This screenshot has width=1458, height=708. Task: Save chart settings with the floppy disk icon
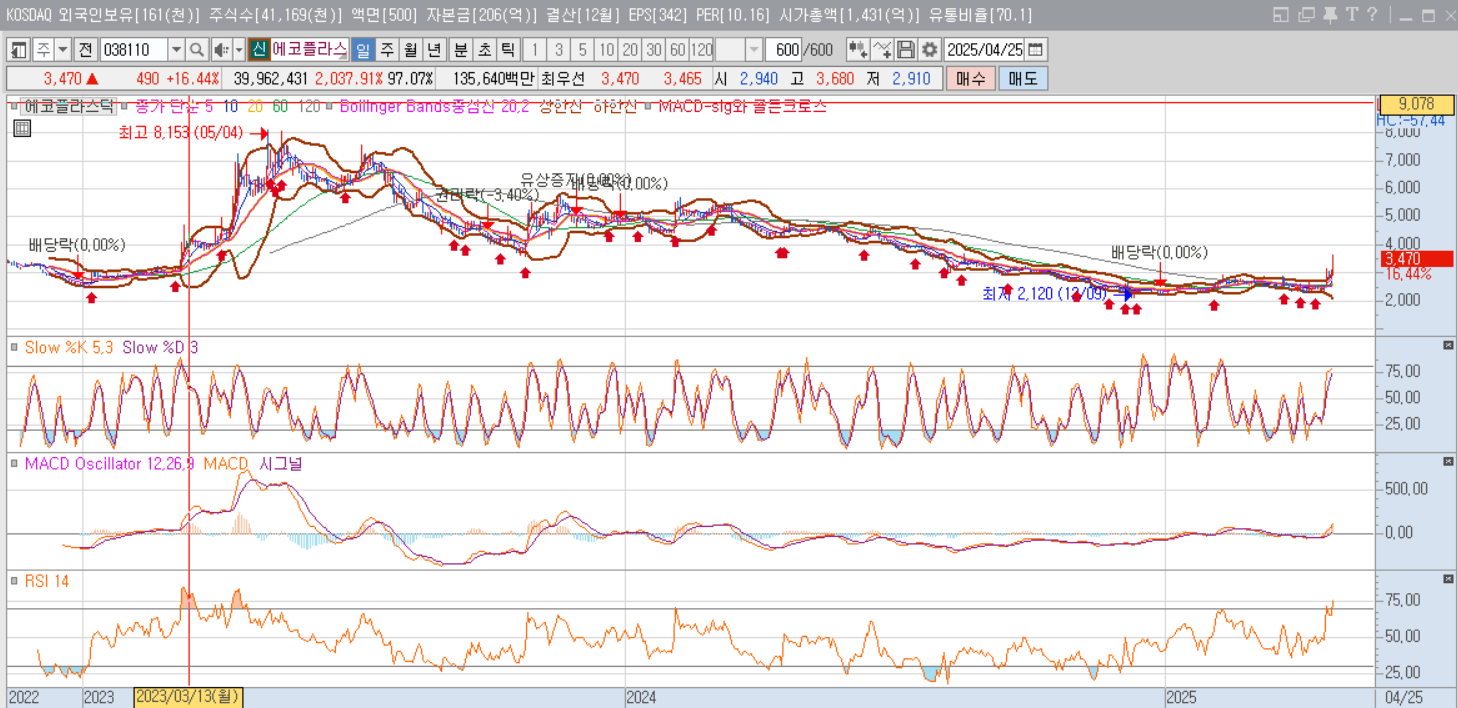tap(906, 50)
